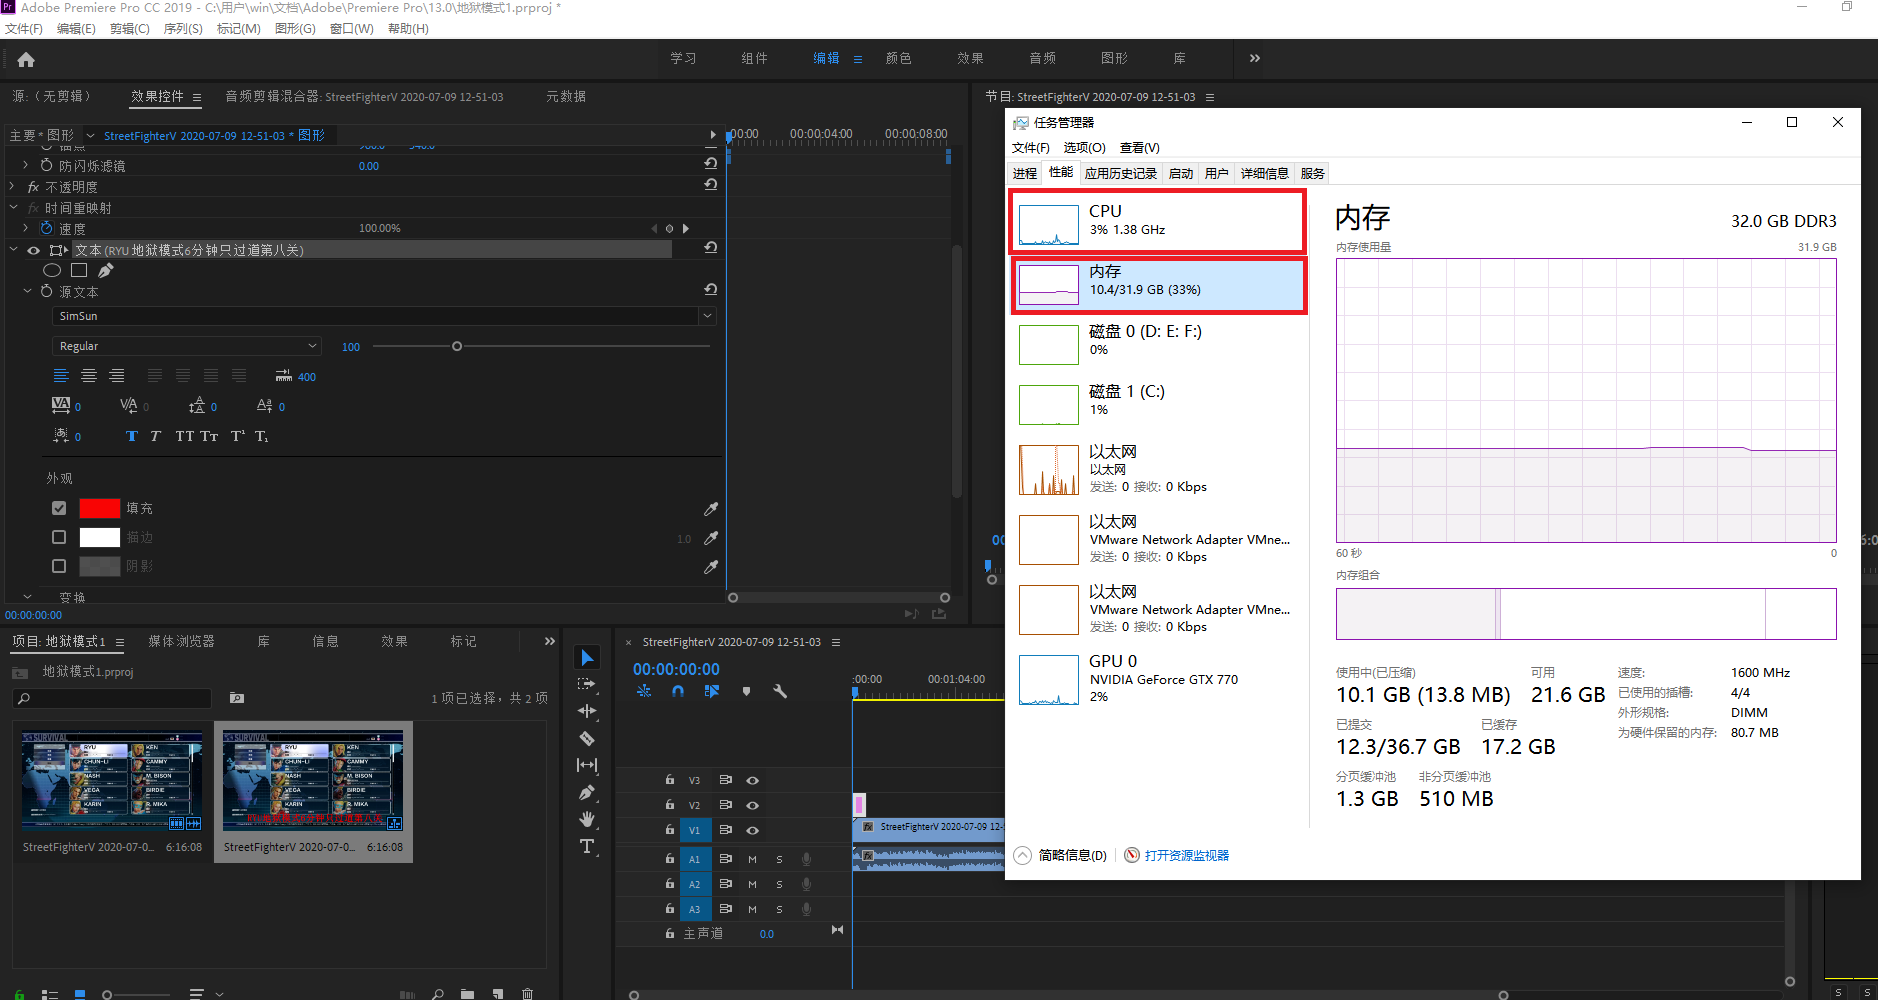Adjust the font size slider
Screen dimensions: 1878x1000
click(457, 346)
